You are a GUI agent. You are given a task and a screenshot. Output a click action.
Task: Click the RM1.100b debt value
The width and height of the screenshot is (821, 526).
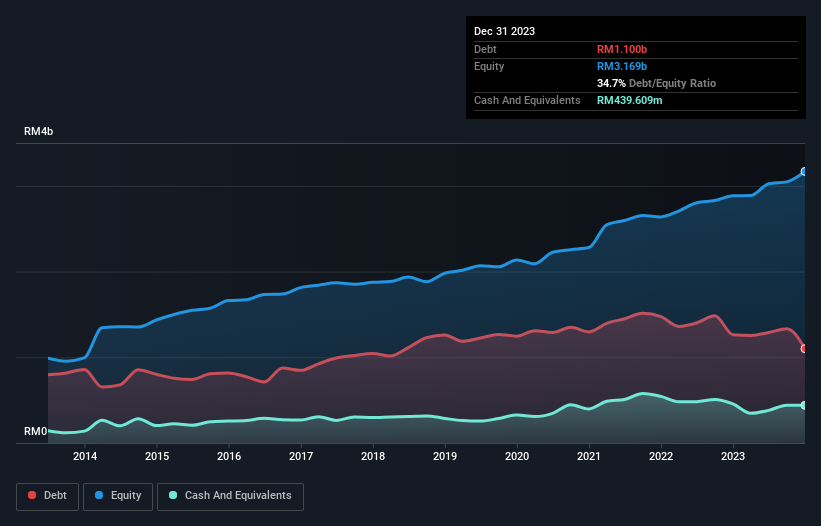tap(622, 49)
